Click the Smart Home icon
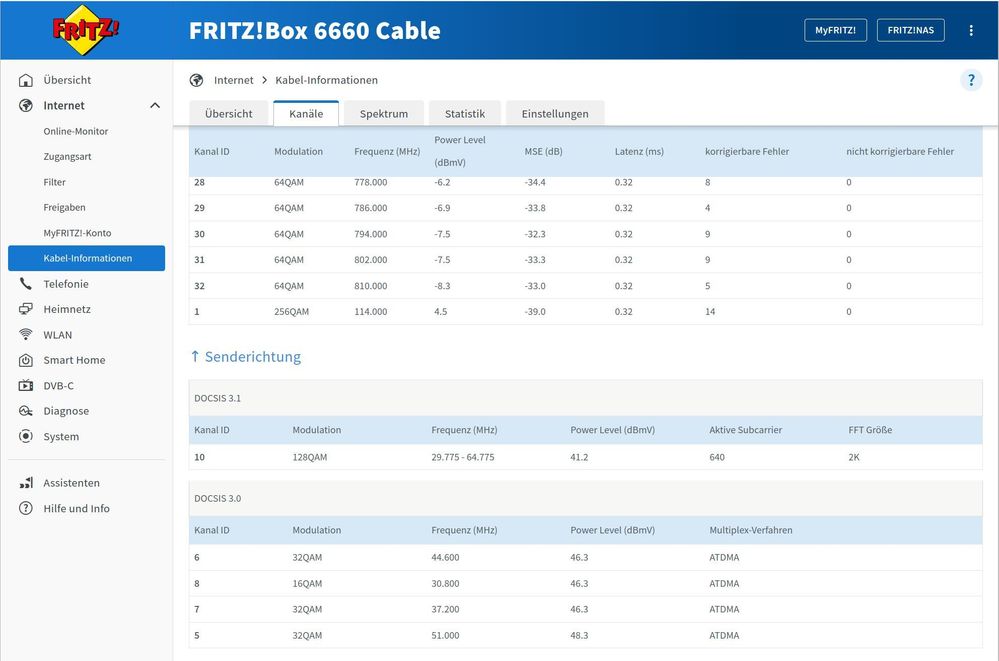 pyautogui.click(x=26, y=360)
